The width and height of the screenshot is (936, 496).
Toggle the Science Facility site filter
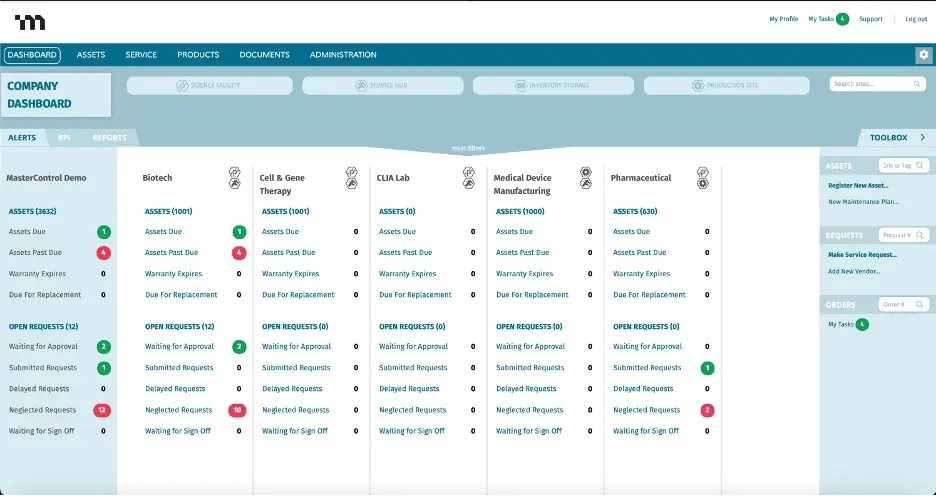tap(209, 86)
